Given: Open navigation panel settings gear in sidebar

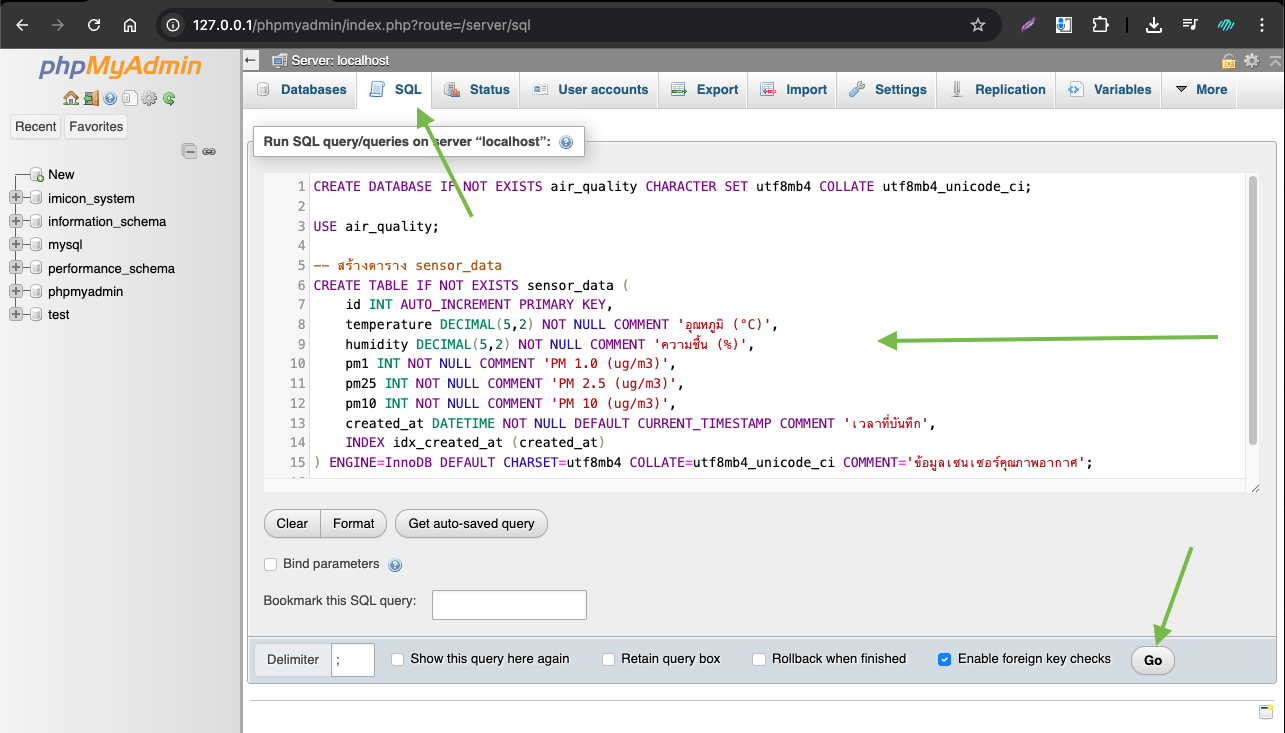Looking at the screenshot, I should coord(149,98).
